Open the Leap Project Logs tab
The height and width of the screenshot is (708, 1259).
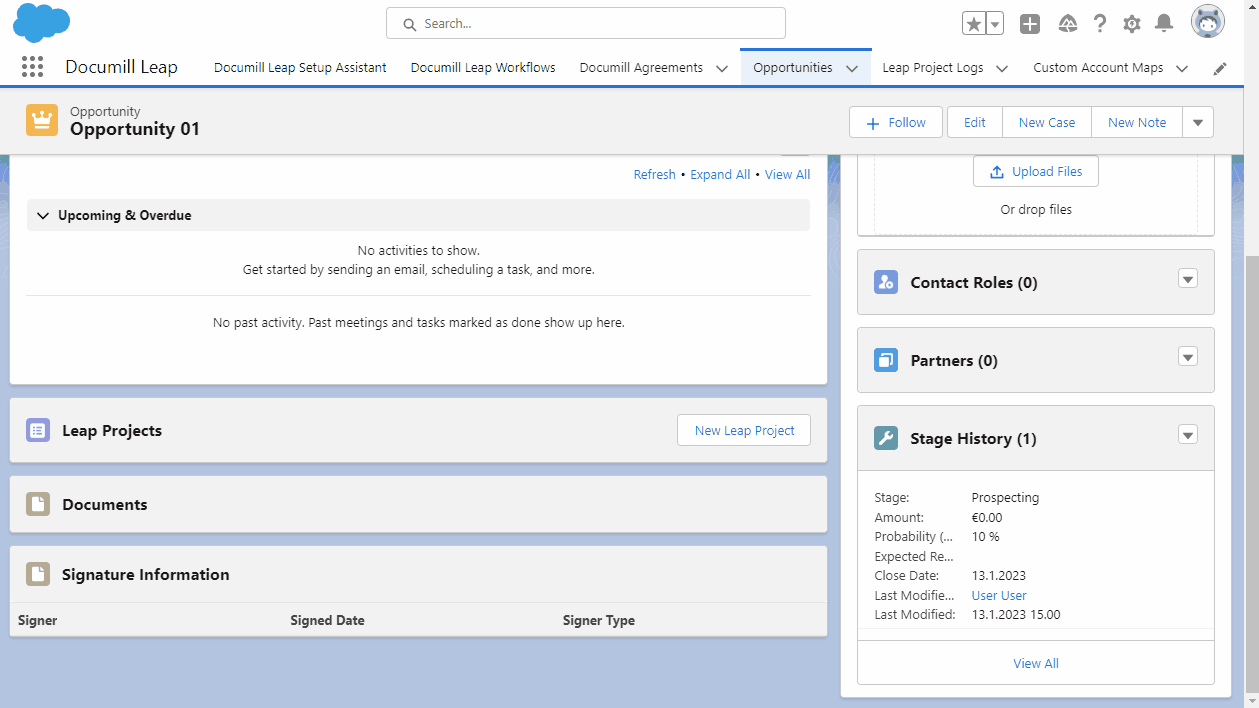931,67
